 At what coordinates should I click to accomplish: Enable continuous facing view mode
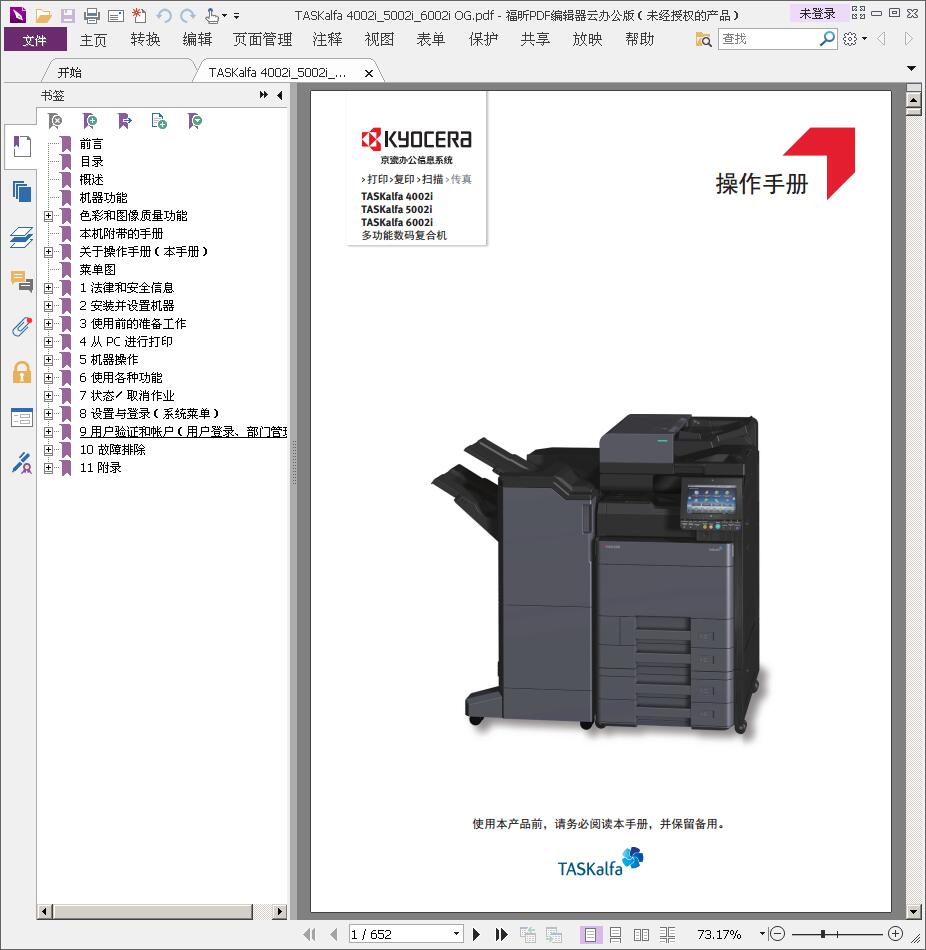(x=667, y=935)
